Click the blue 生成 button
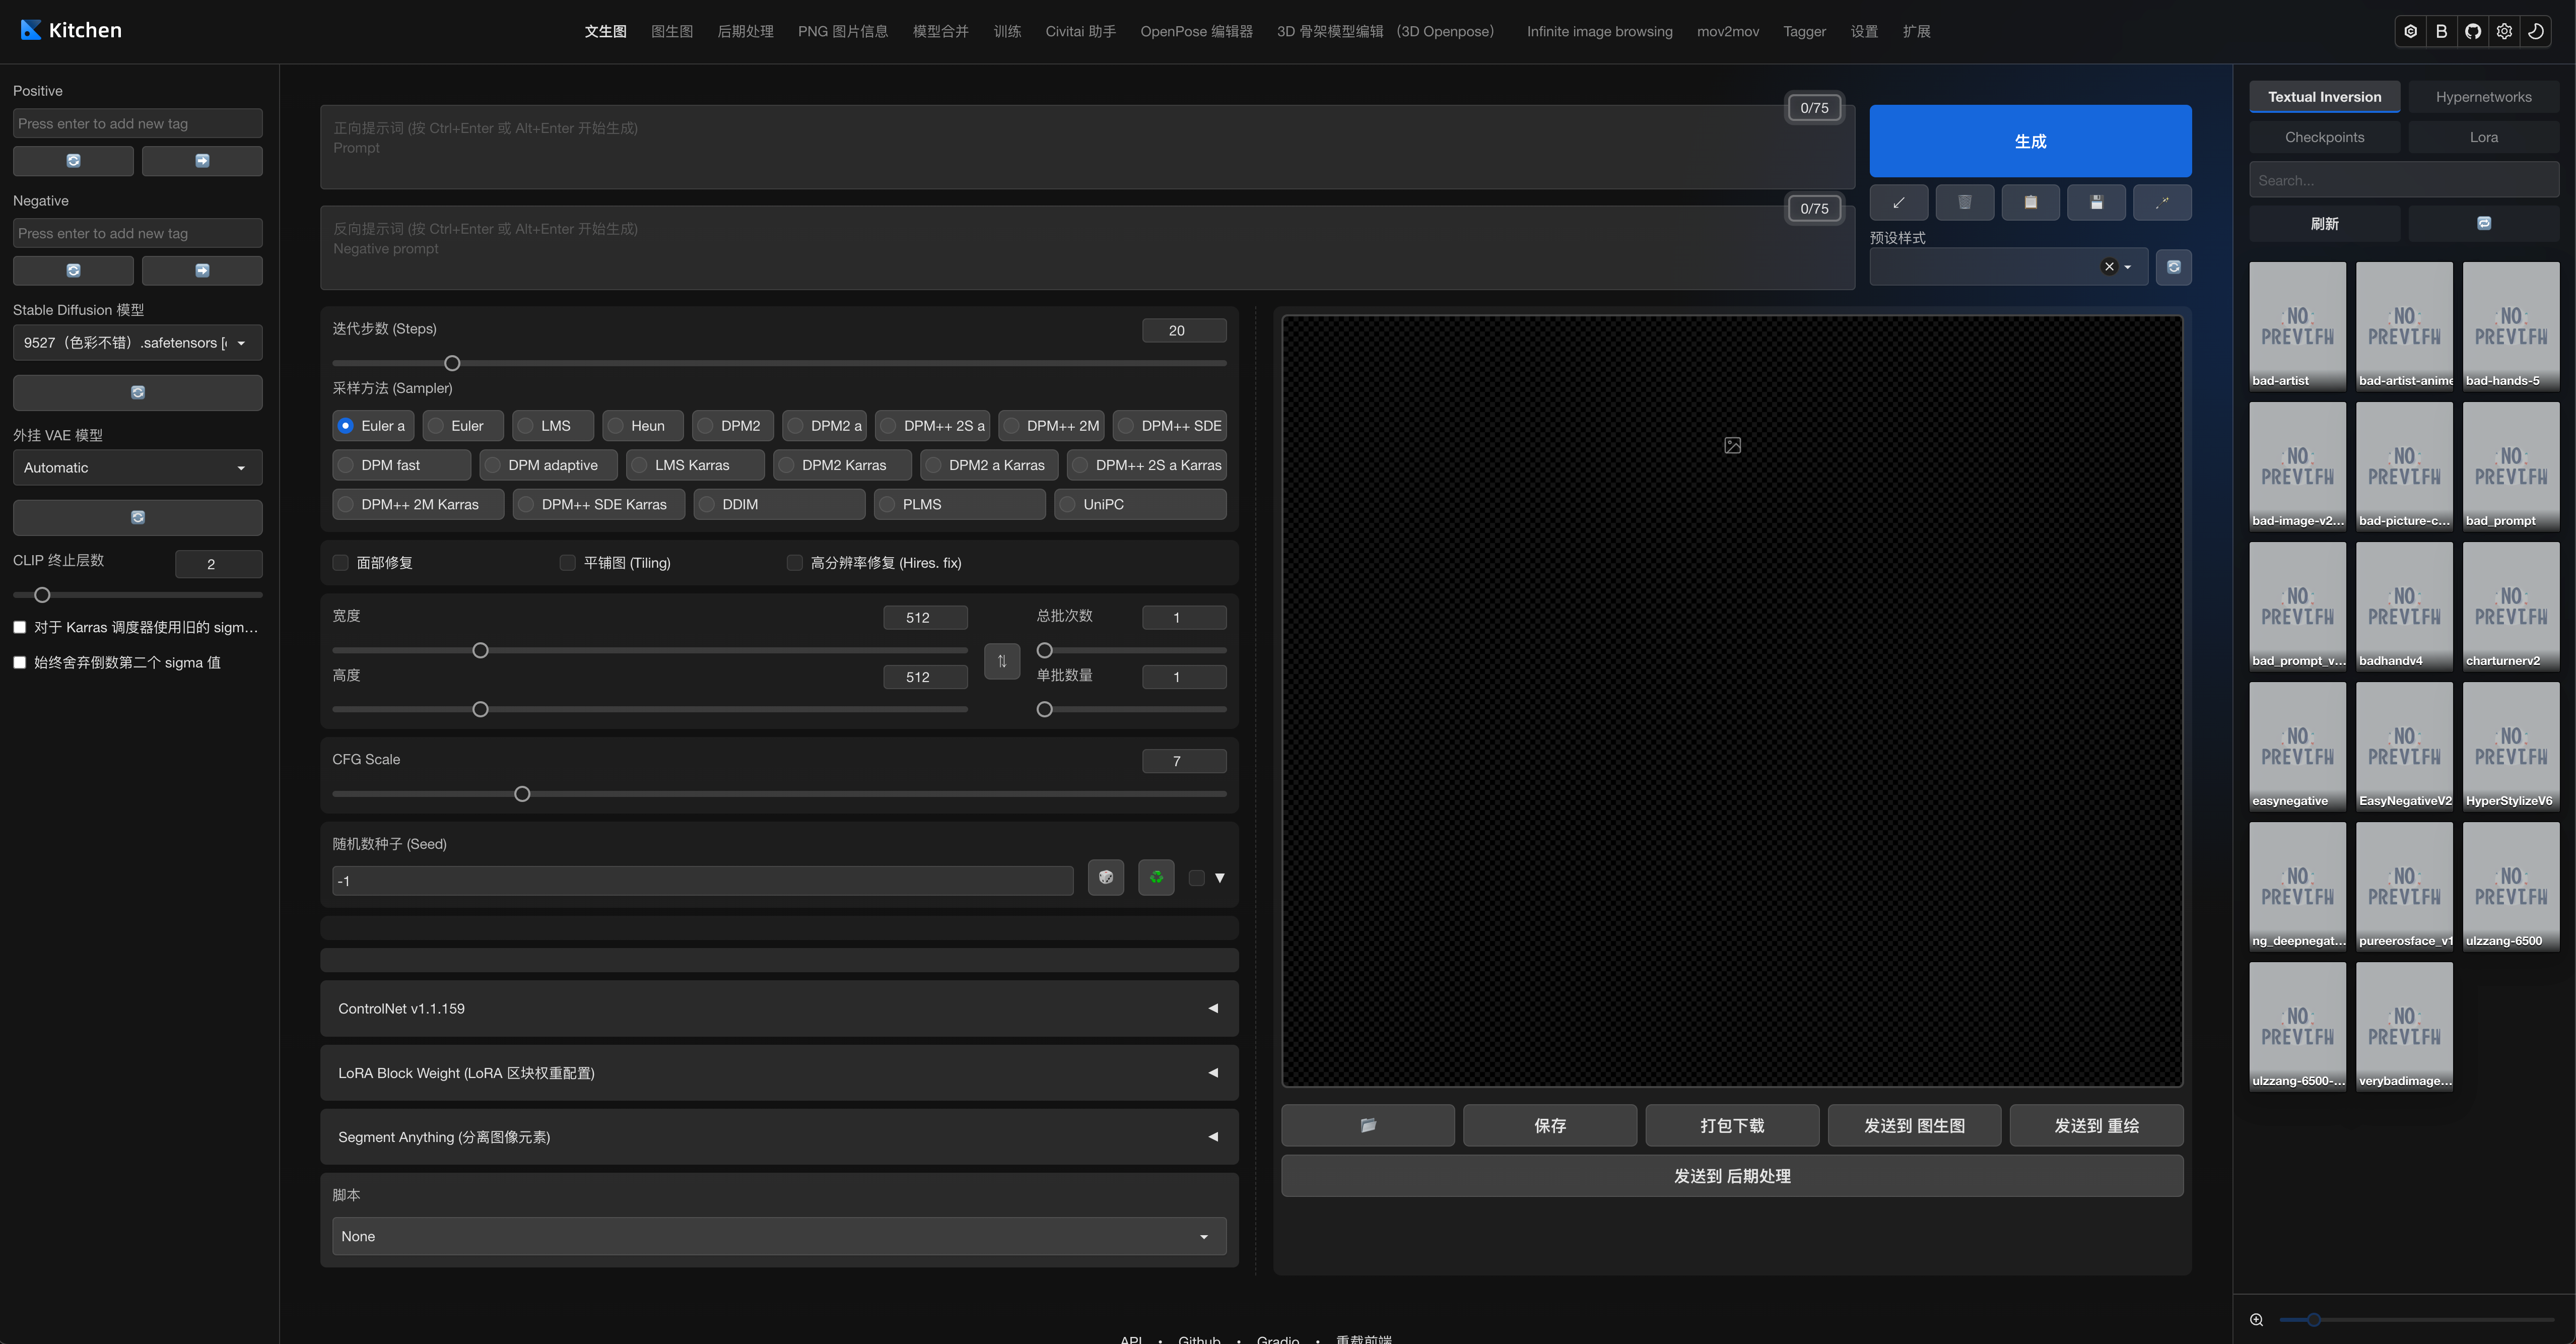 click(x=2030, y=141)
